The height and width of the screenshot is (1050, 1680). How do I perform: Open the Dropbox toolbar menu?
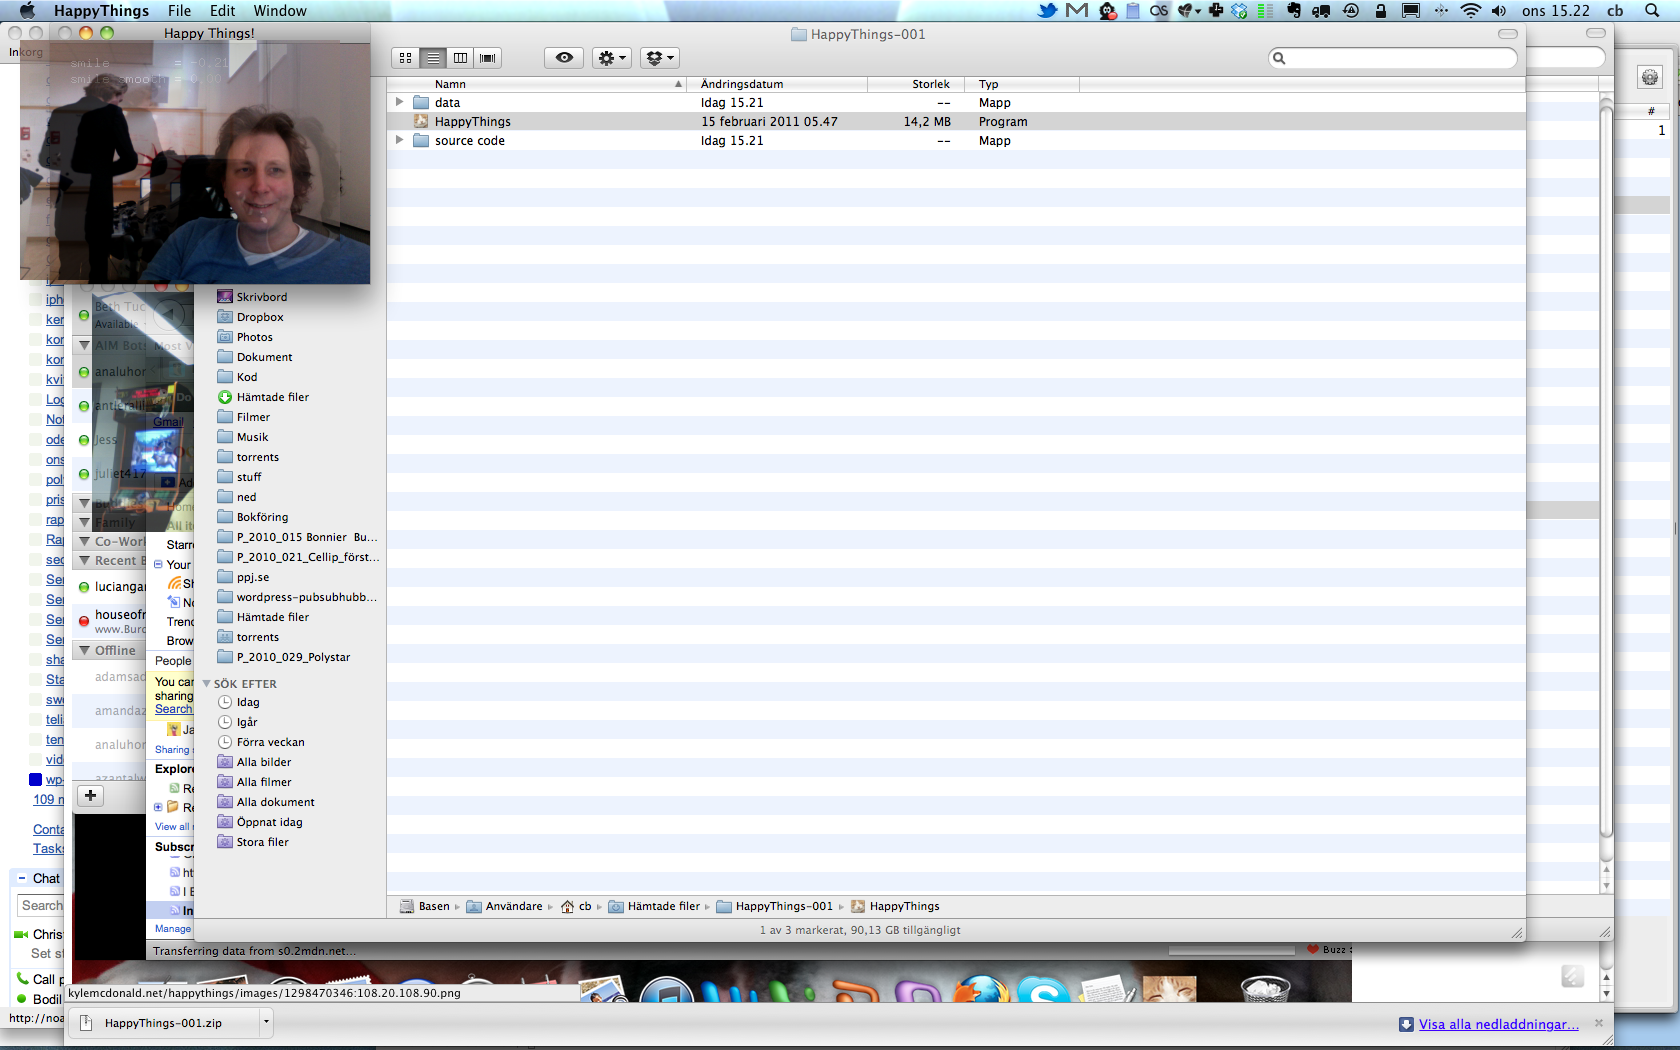point(658,58)
